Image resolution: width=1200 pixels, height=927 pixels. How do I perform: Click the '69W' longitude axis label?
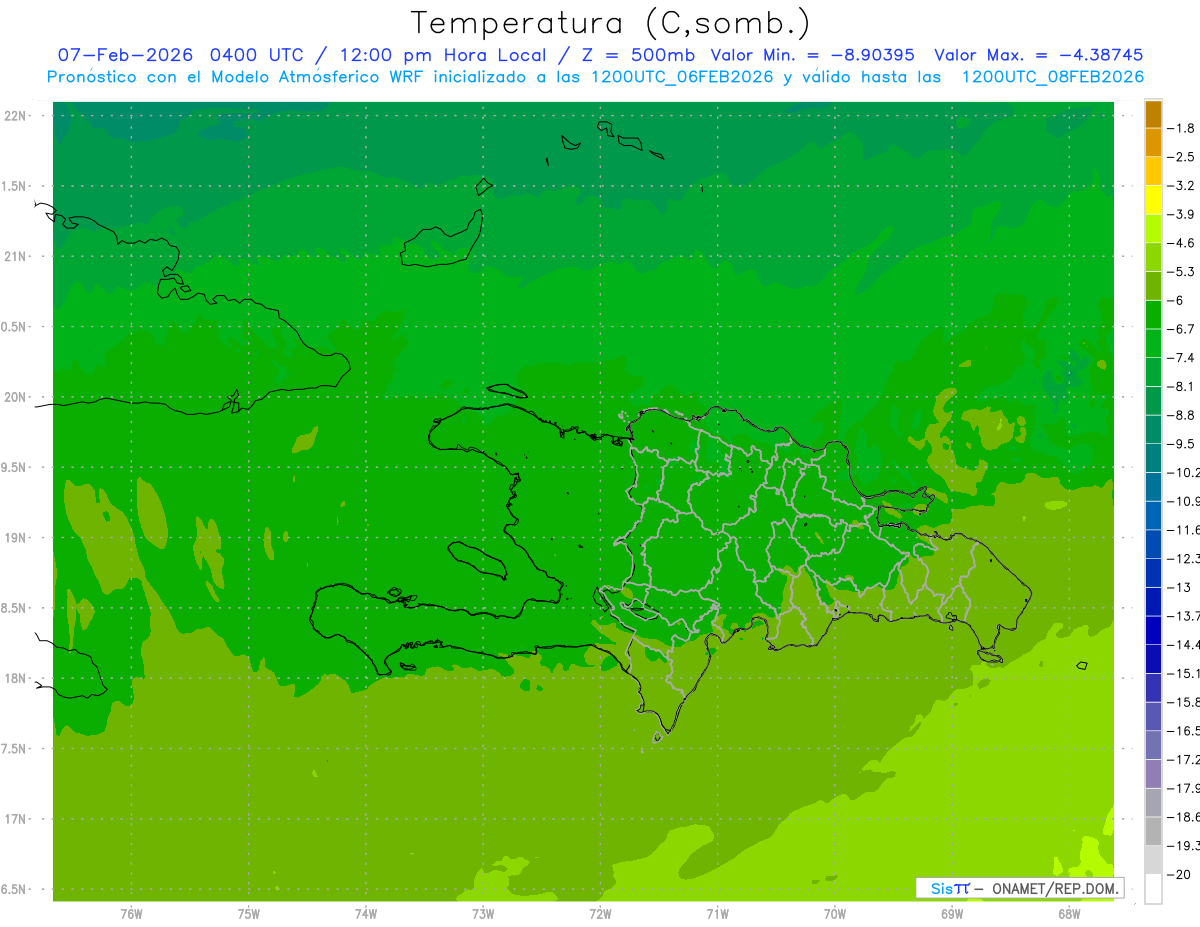tap(951, 914)
